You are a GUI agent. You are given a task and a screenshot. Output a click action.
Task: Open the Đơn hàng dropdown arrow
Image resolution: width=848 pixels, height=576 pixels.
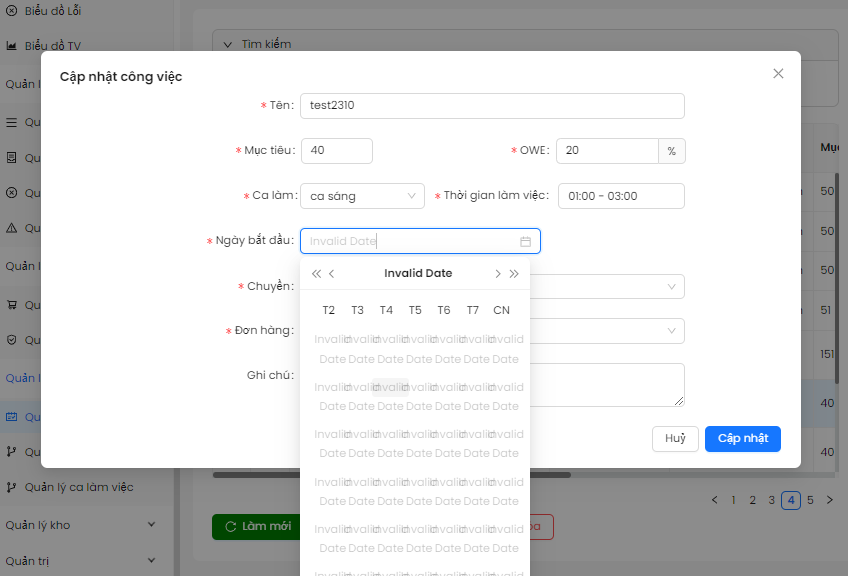pos(671,331)
